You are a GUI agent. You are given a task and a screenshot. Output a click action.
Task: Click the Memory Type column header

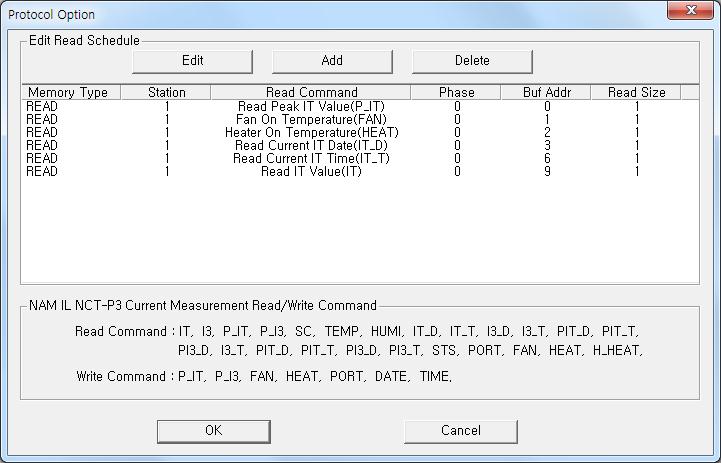[68, 92]
